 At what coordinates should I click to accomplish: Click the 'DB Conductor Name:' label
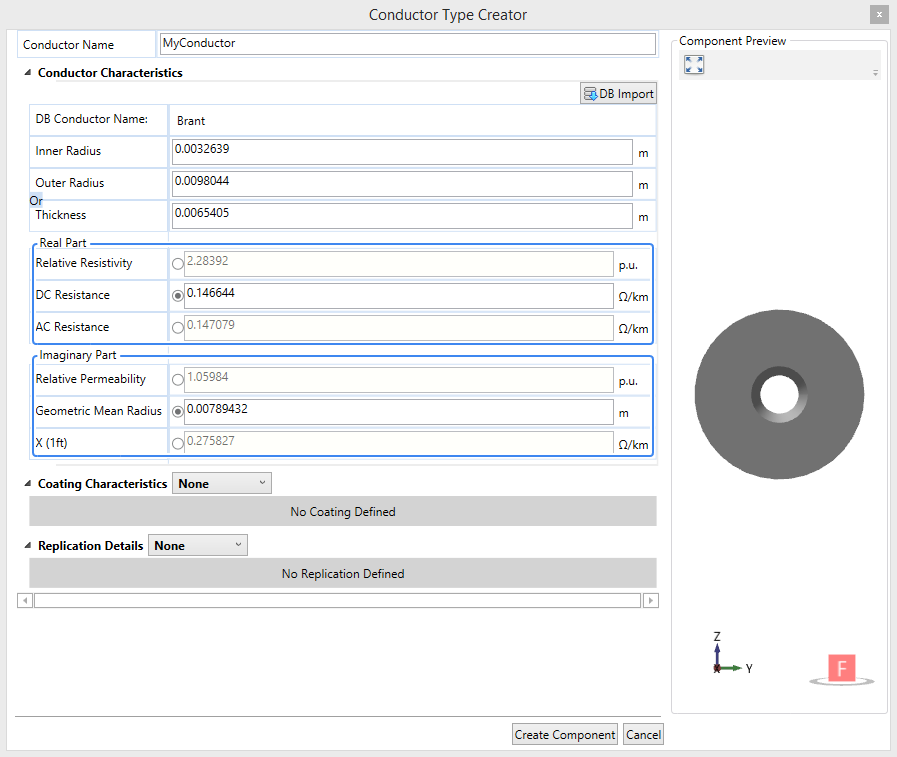92,118
